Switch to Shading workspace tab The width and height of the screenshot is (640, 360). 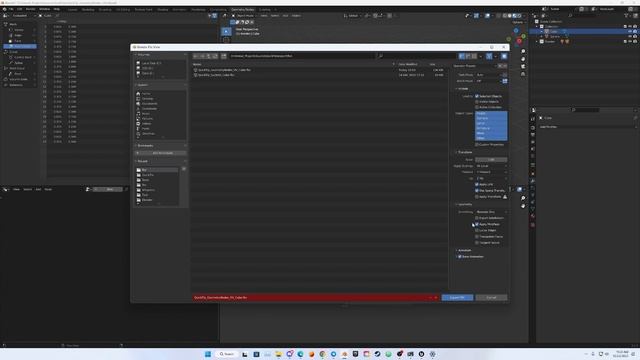162,9
